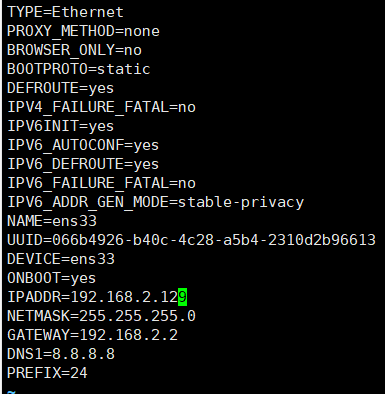Screen dimensions: 385x394
Task: Click the green highlighted cursor on IPADDR
Action: pyautogui.click(x=183, y=297)
